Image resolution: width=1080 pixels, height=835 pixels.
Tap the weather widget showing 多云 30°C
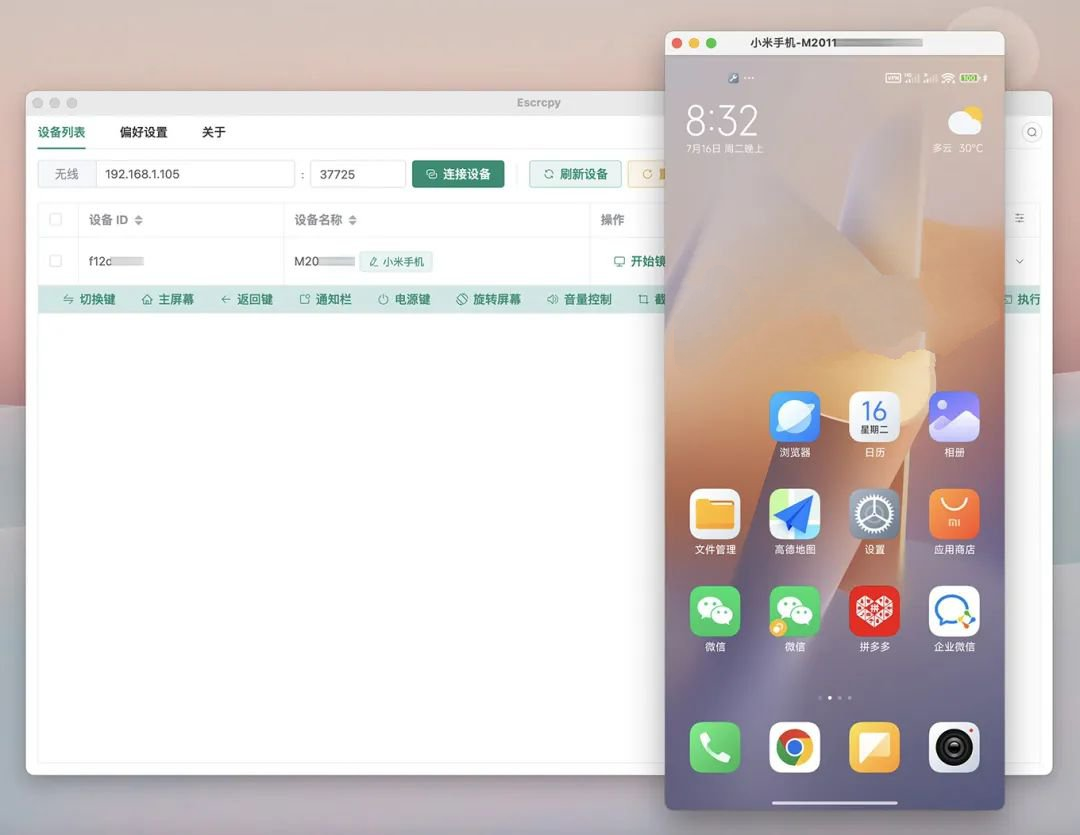coord(959,130)
